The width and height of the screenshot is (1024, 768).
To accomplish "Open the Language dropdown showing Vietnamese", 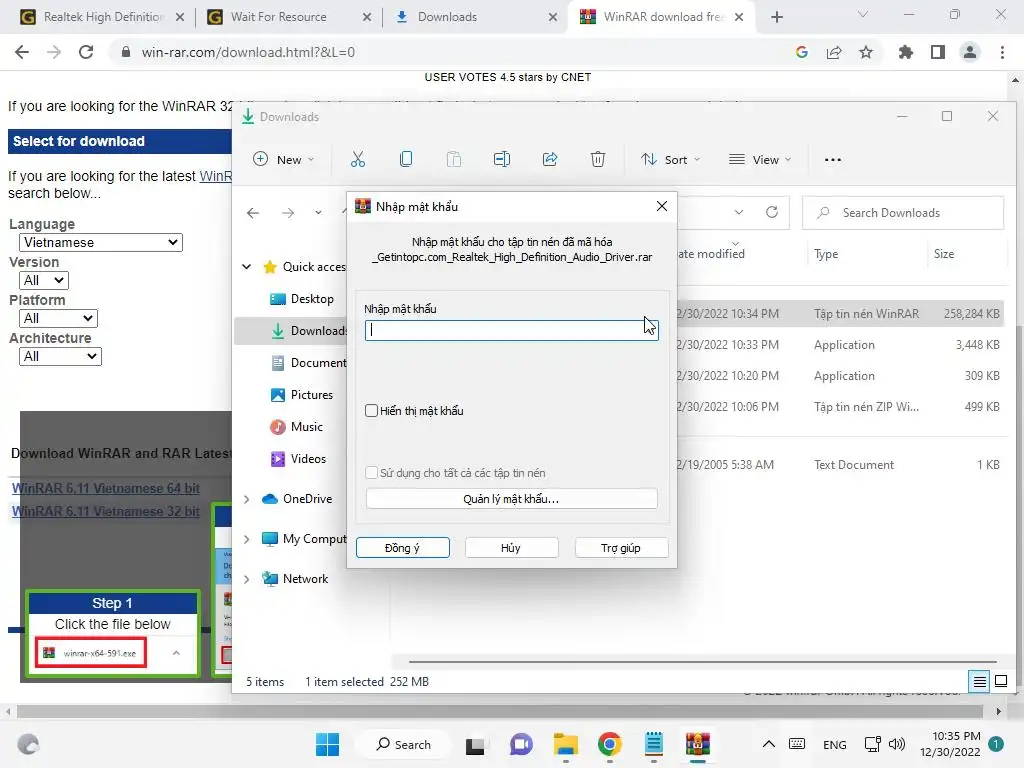I will [101, 242].
